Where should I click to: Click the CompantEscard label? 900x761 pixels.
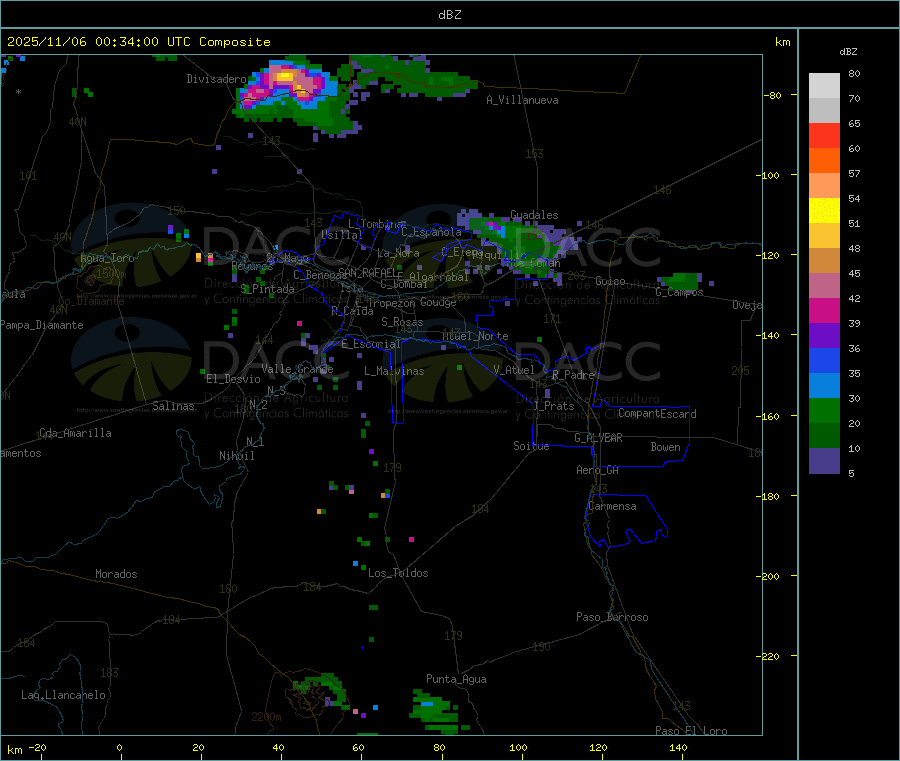point(657,414)
